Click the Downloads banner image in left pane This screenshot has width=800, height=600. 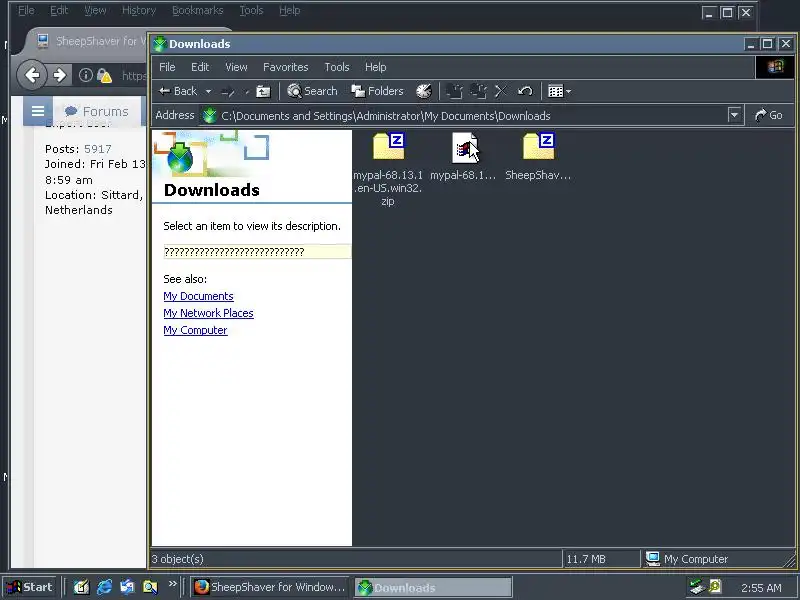coord(211,152)
